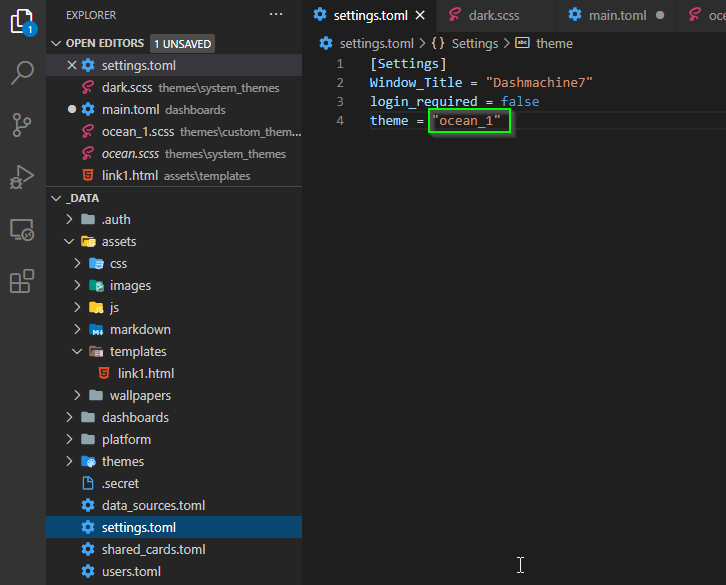Screen dimensions: 726x585
Task: Collapse the Open Editors section
Action: pyautogui.click(x=56, y=44)
